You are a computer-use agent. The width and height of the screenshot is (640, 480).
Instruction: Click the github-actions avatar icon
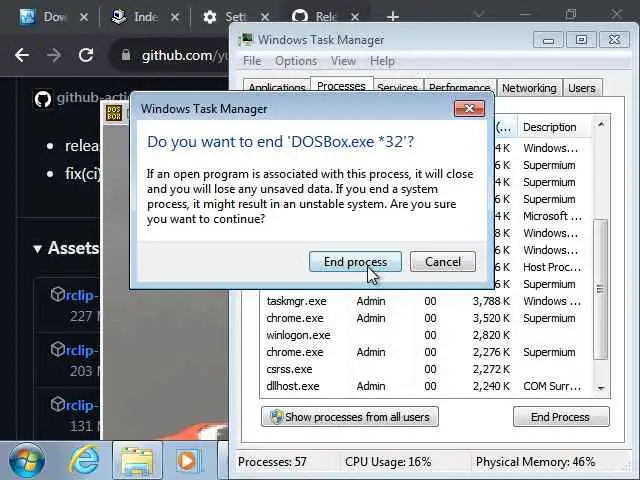43,99
